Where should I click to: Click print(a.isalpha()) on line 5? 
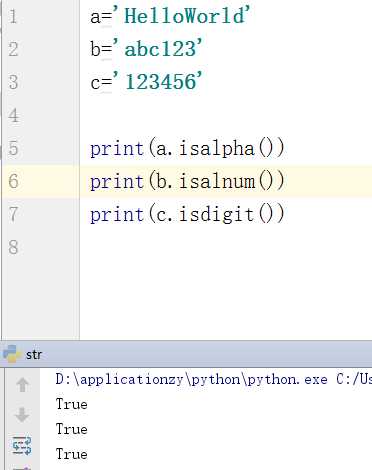187,148
